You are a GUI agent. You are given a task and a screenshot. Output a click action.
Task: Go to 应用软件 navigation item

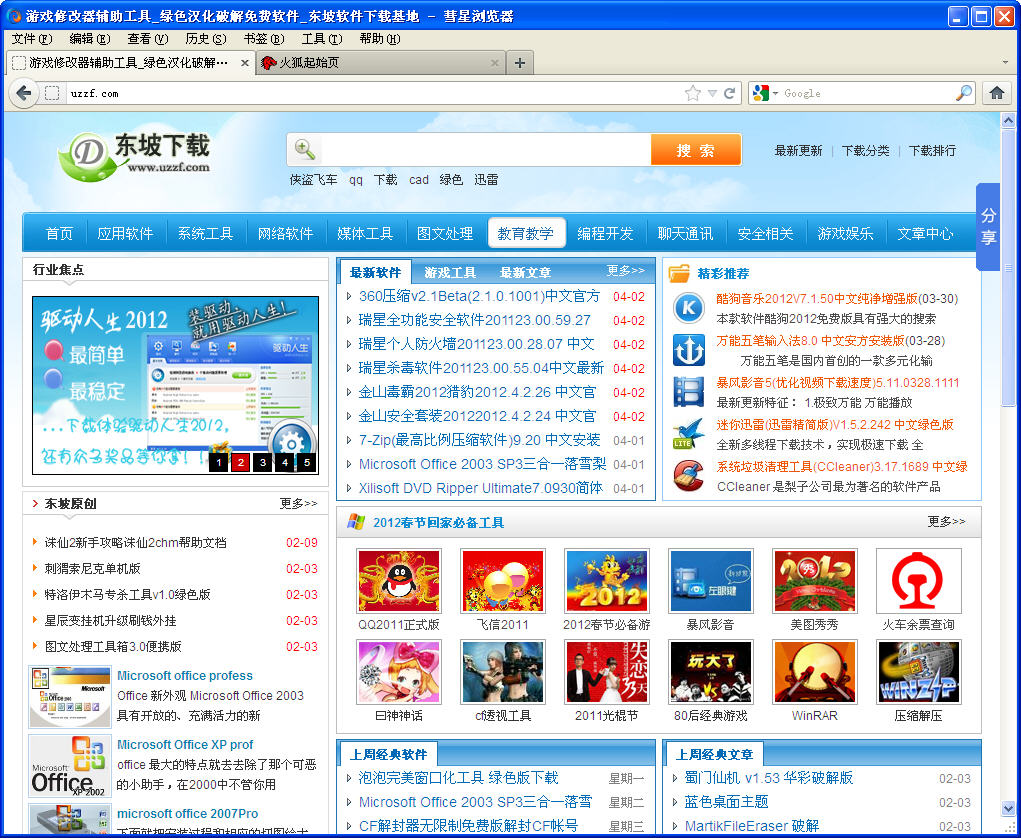click(125, 234)
